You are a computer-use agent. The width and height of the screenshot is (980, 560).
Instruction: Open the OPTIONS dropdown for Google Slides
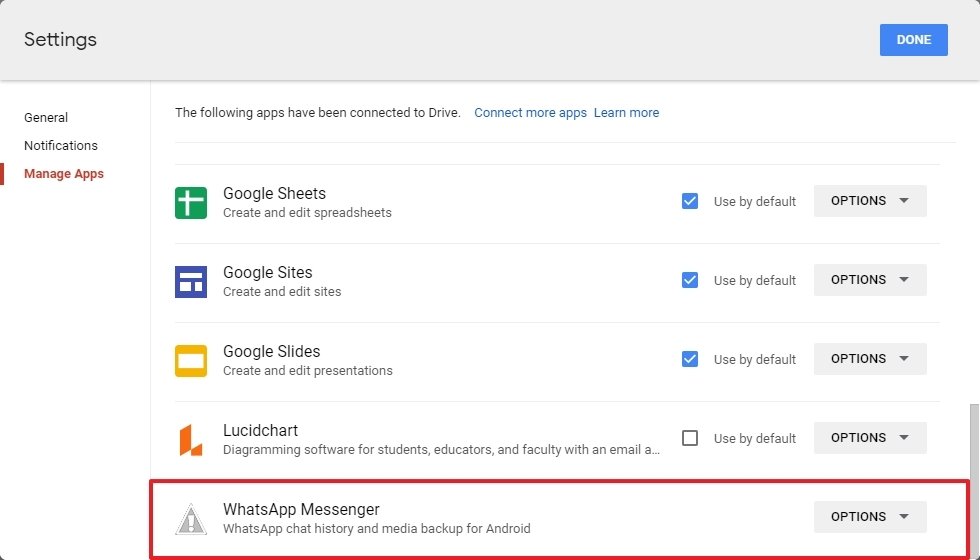click(870, 359)
